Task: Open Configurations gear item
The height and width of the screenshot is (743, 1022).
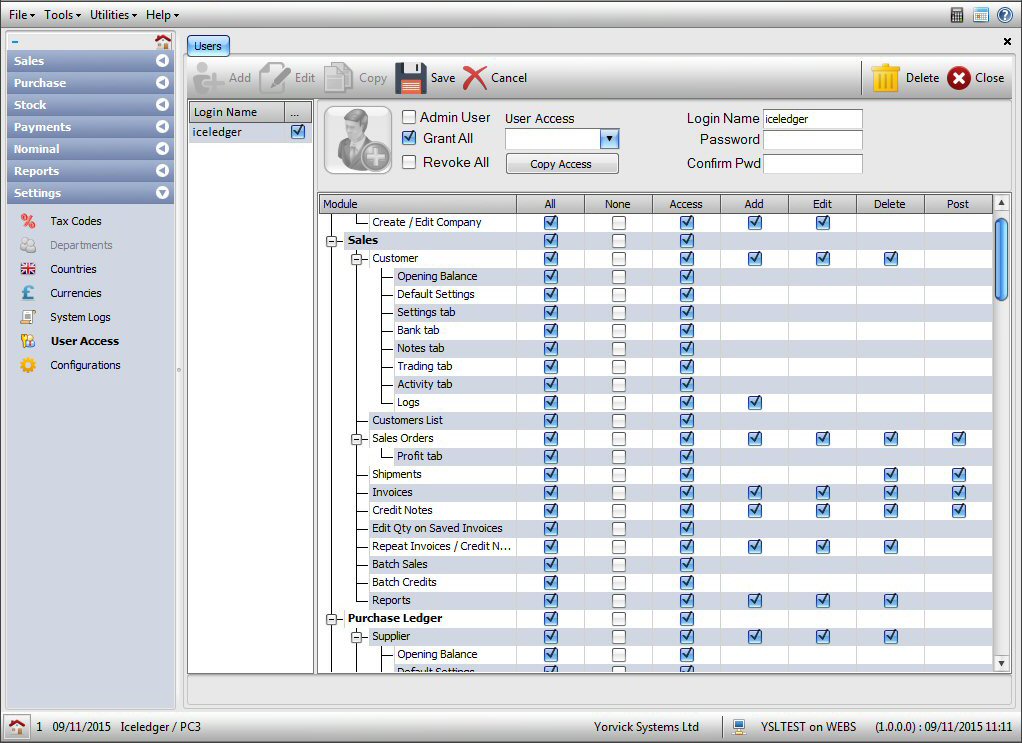Action: click(85, 365)
